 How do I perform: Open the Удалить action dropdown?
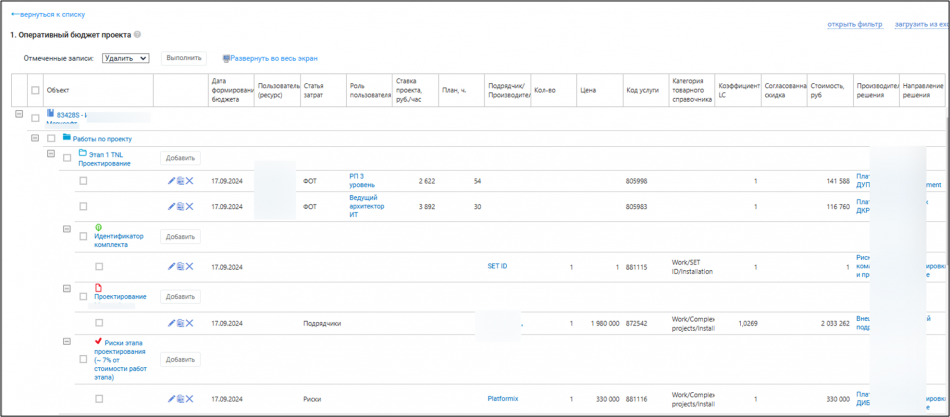click(126, 58)
